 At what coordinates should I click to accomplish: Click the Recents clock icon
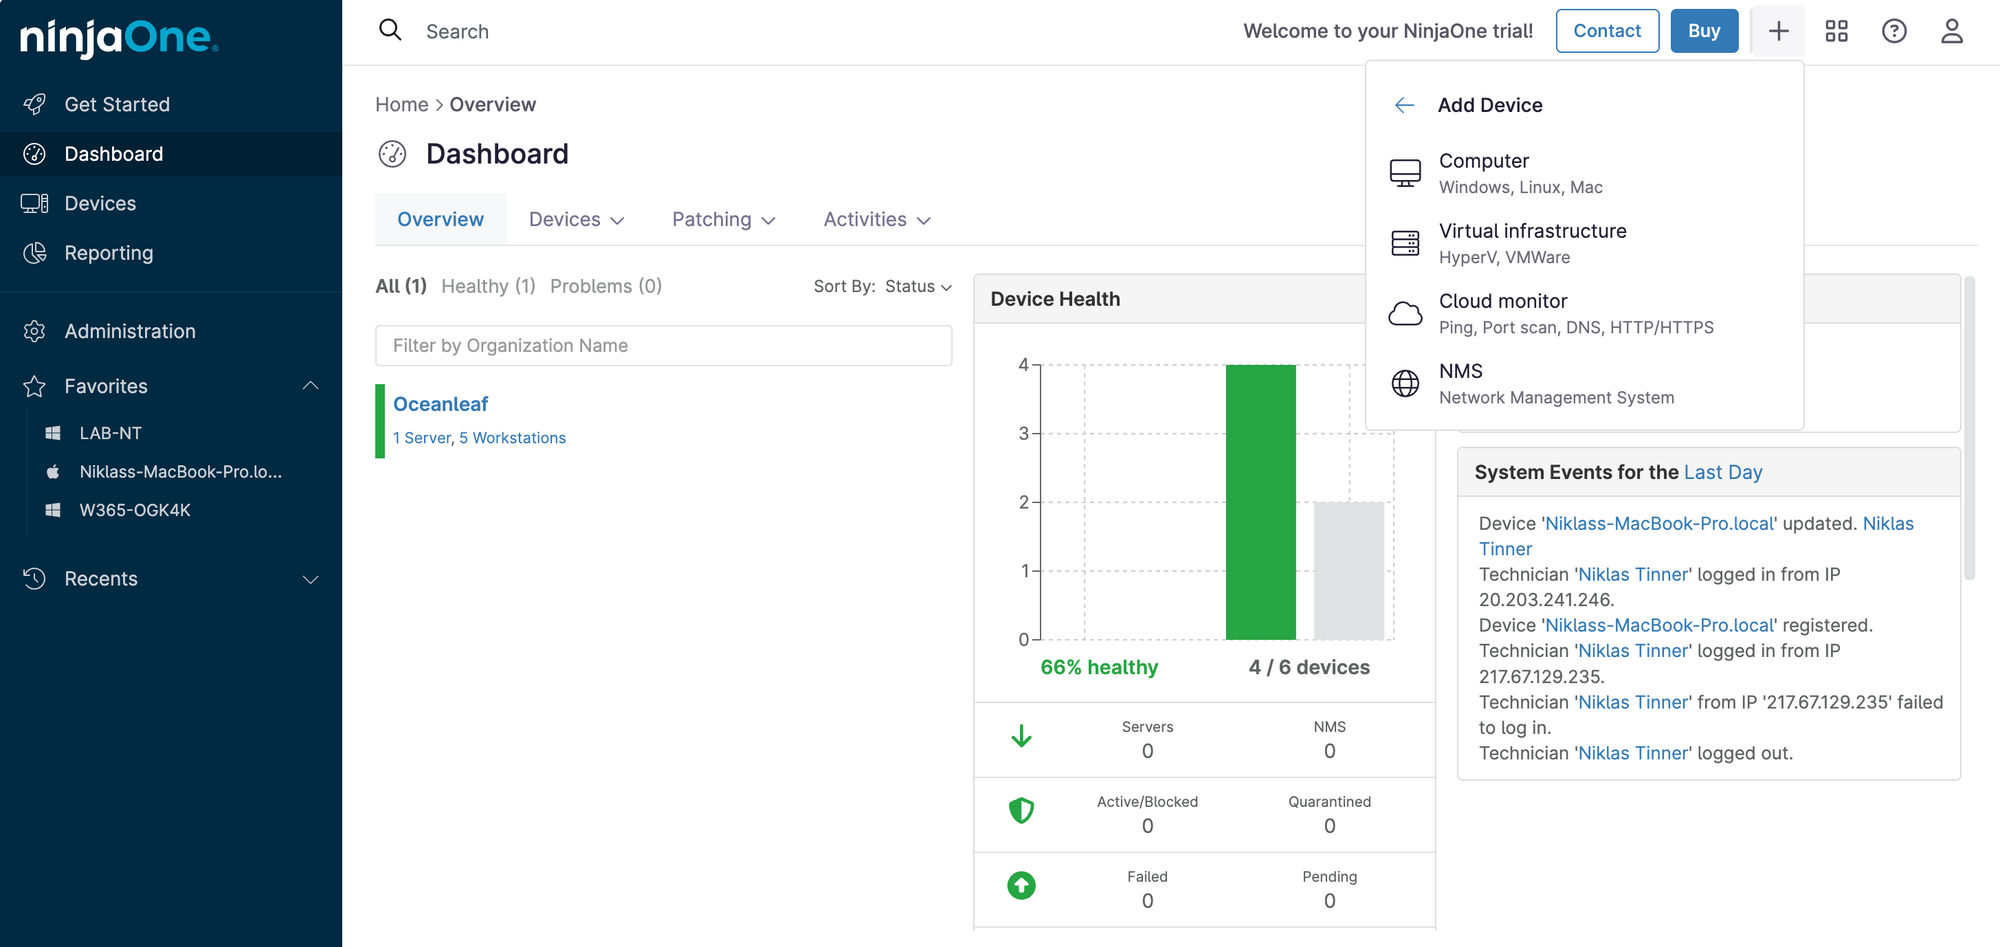(35, 578)
